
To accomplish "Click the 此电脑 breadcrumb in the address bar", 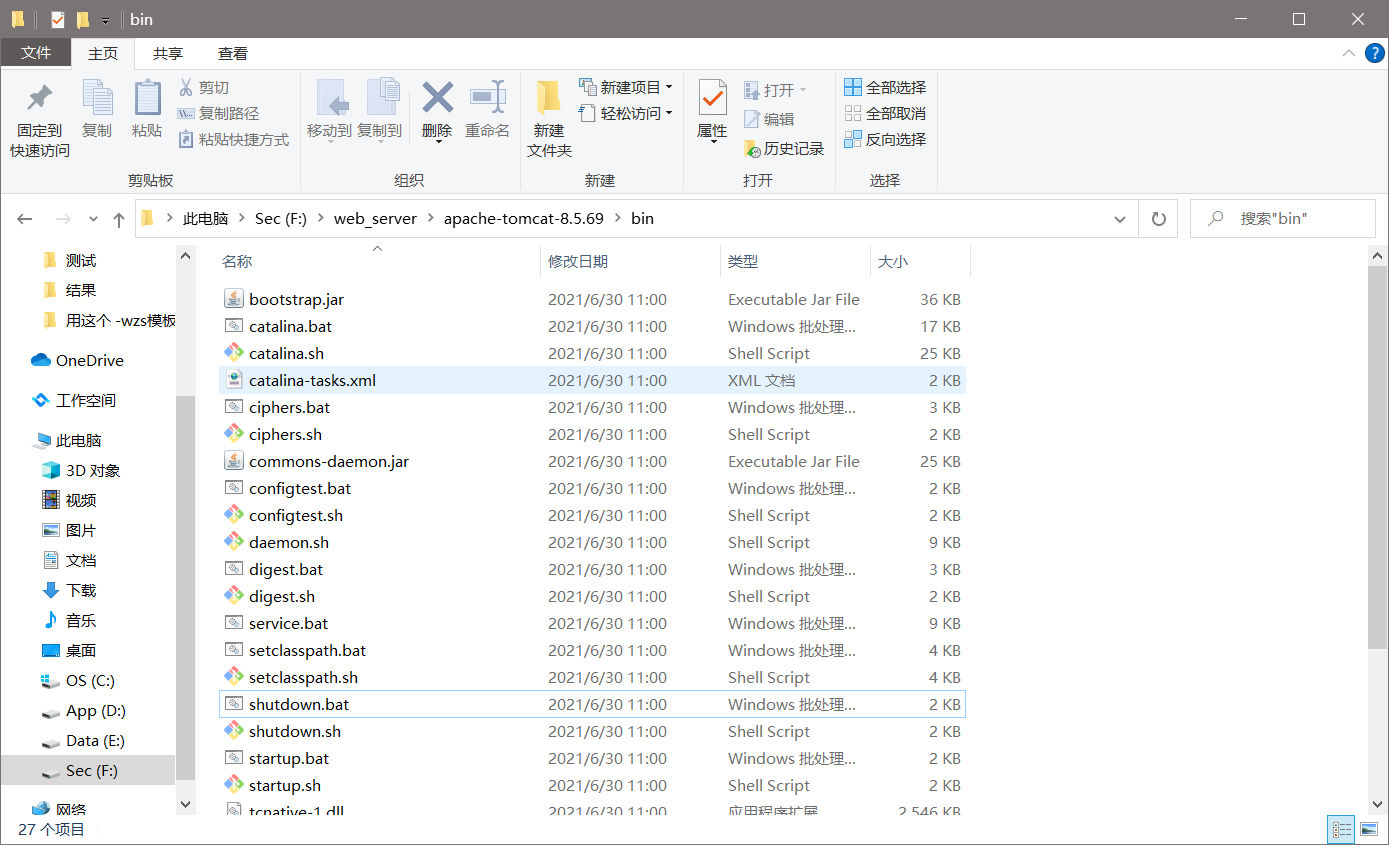I will coord(205,218).
